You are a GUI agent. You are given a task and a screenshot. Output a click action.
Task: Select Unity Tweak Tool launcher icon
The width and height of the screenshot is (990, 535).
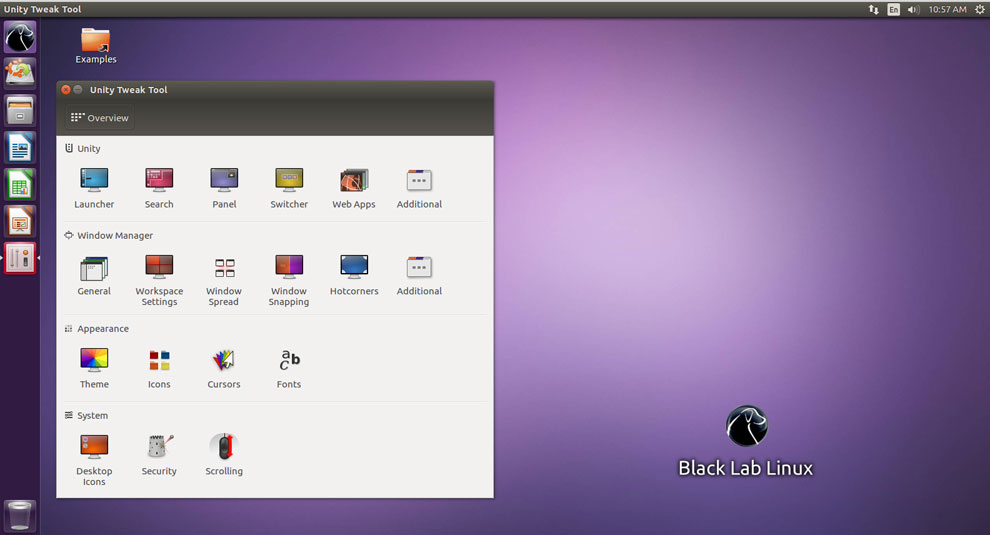click(20, 258)
